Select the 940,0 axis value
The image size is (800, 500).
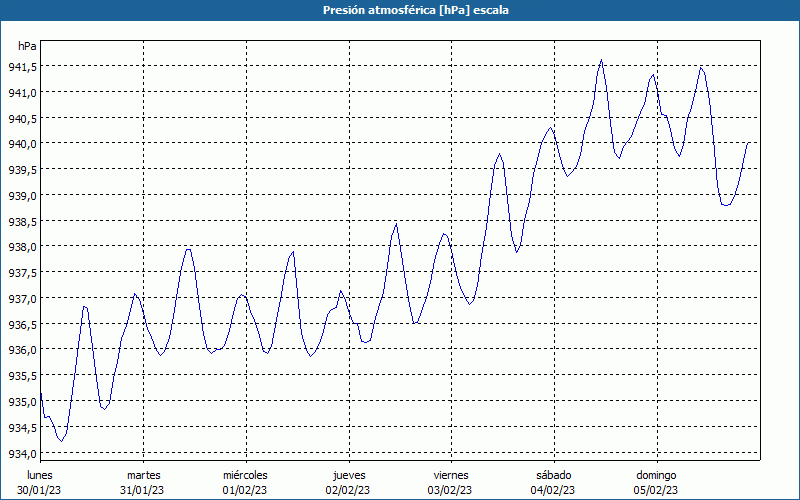22,144
